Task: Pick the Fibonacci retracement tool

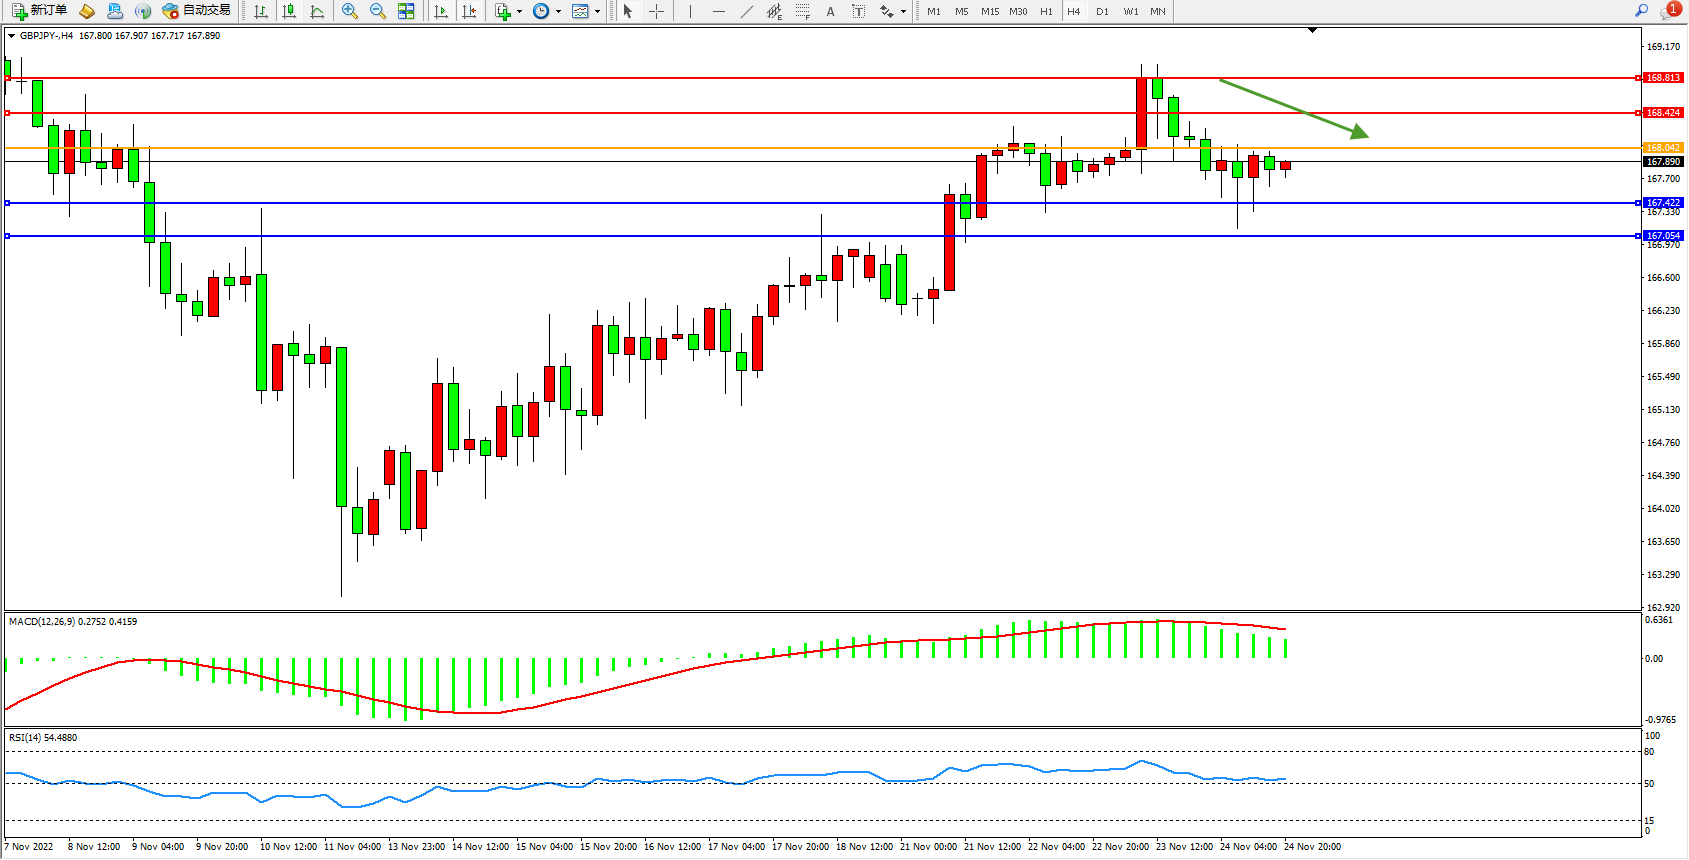Action: click(x=802, y=11)
